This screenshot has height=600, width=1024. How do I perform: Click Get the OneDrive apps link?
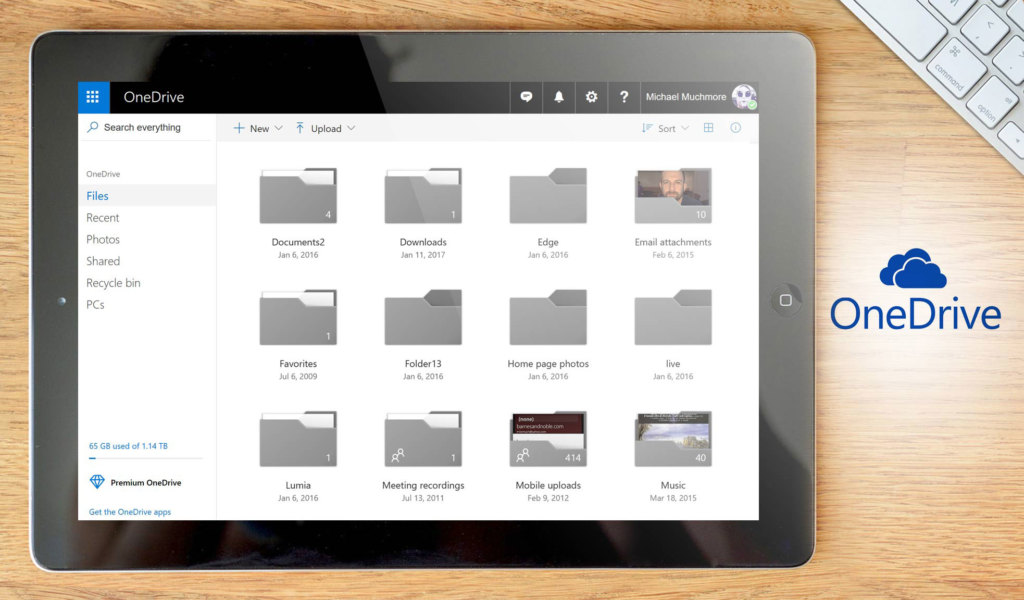tap(130, 512)
